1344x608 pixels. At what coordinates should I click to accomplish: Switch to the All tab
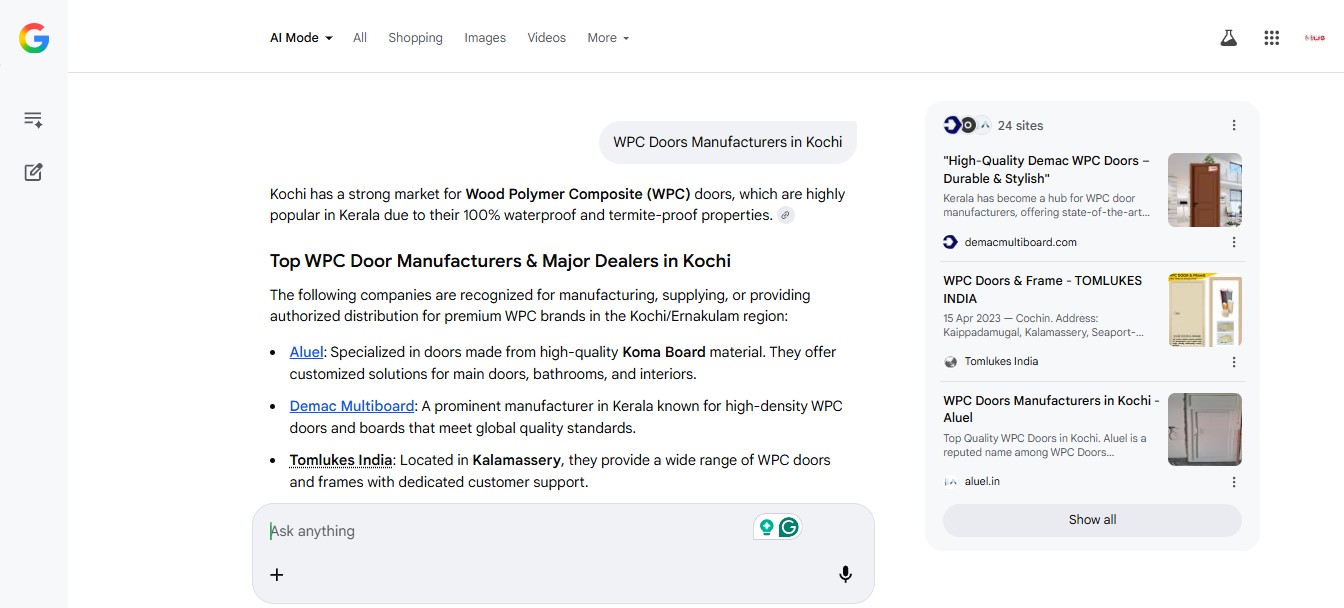(x=360, y=38)
